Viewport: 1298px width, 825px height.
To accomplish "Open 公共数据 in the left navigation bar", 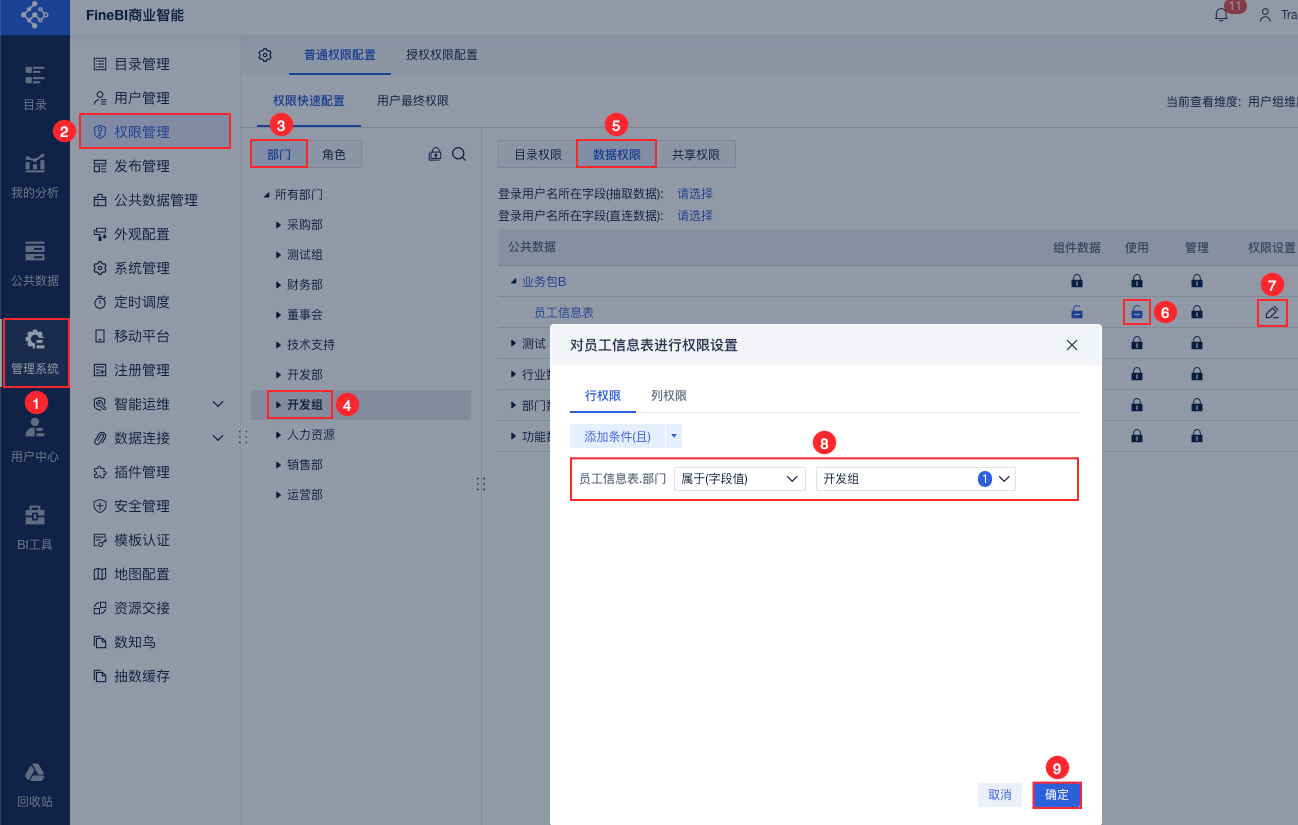I will pyautogui.click(x=35, y=264).
